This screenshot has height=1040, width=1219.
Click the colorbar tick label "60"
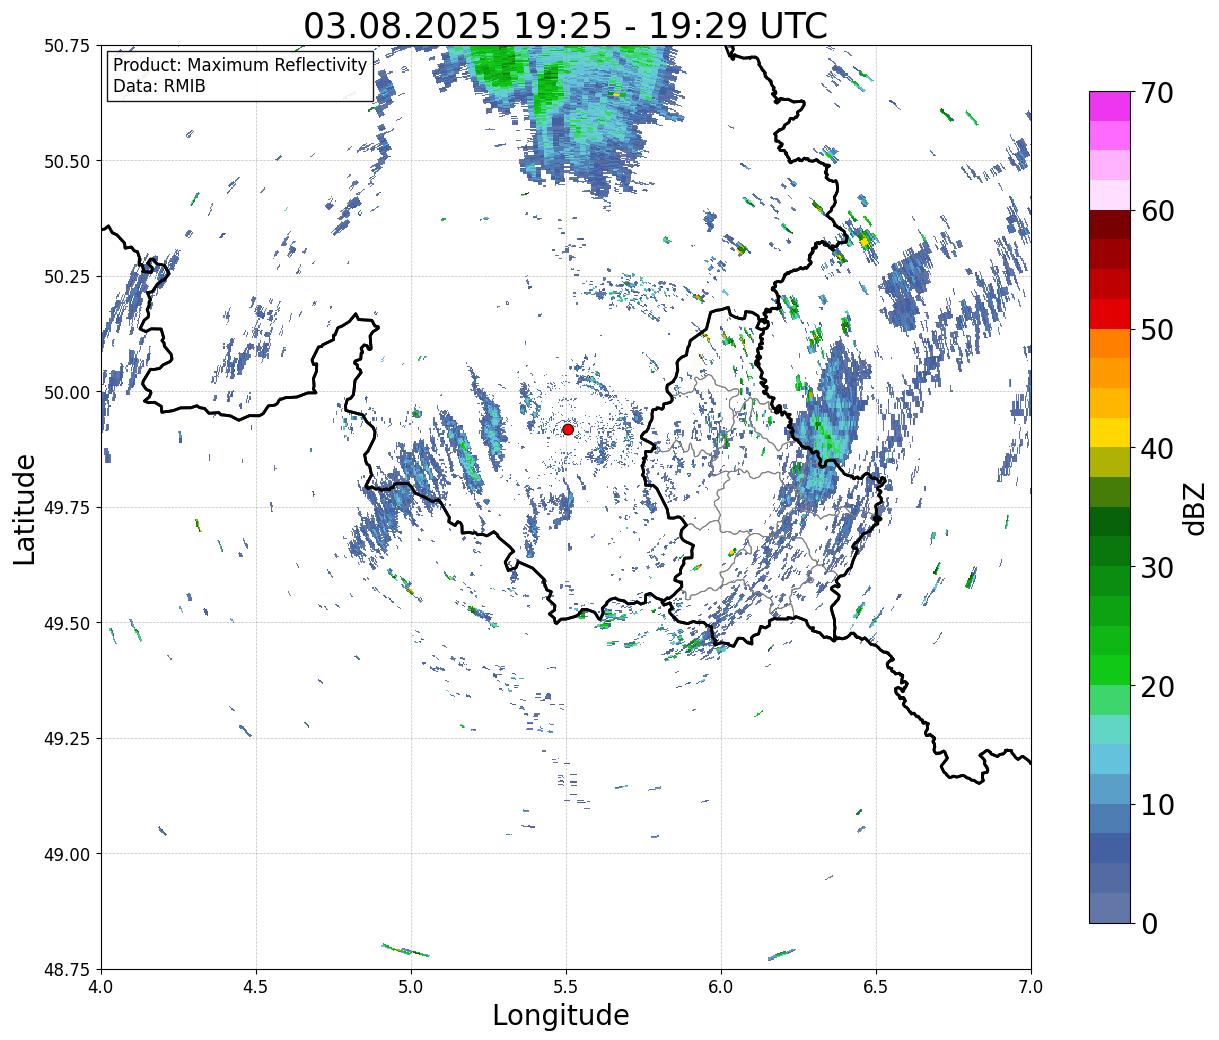tap(1157, 211)
